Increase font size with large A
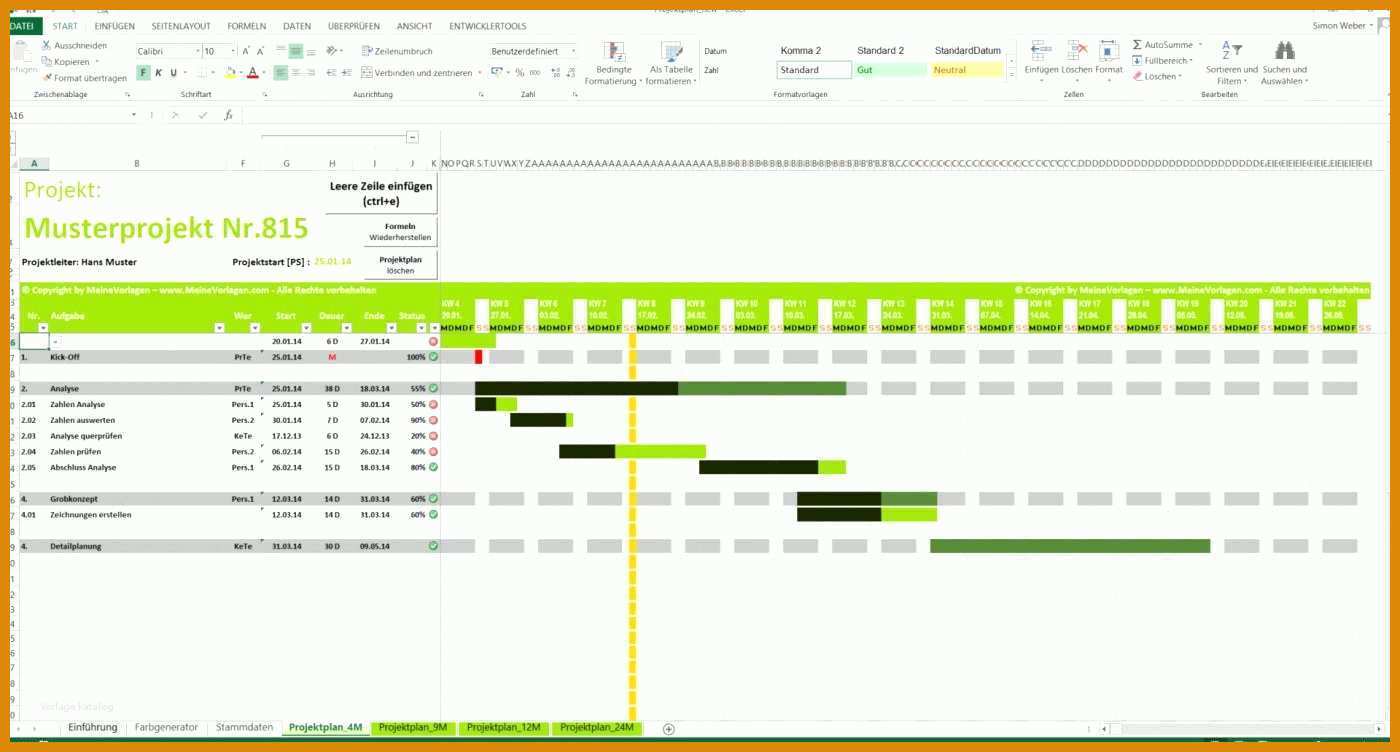The height and width of the screenshot is (752, 1400). (x=246, y=51)
